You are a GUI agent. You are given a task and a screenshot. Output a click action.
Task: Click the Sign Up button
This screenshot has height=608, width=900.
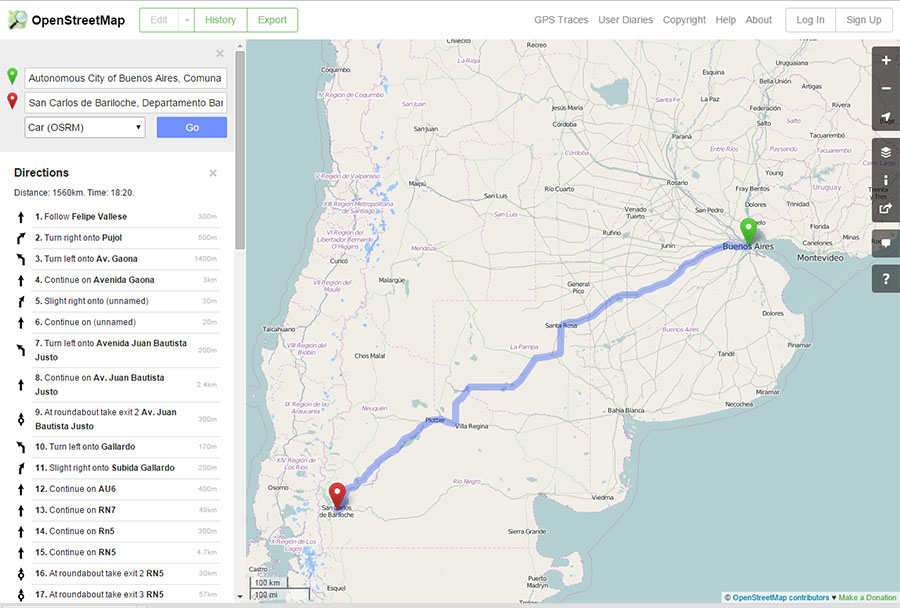tap(864, 20)
